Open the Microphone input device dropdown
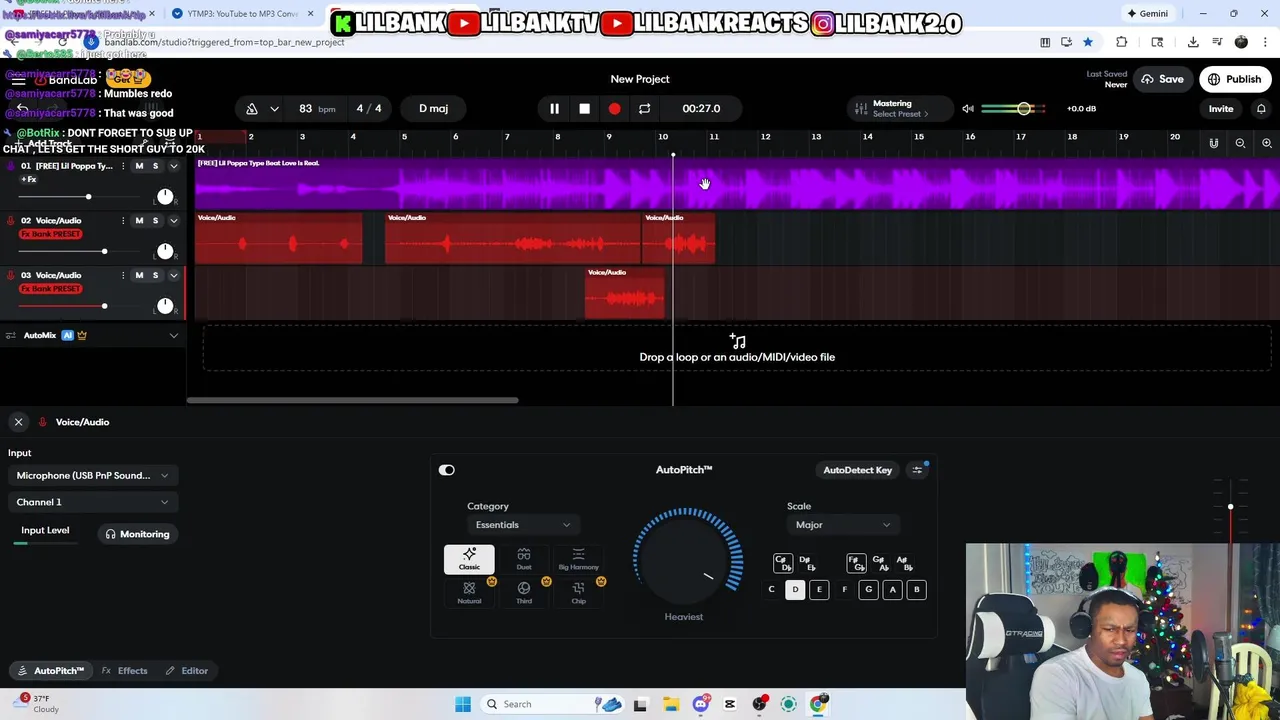The height and width of the screenshot is (720, 1280). 92,476
